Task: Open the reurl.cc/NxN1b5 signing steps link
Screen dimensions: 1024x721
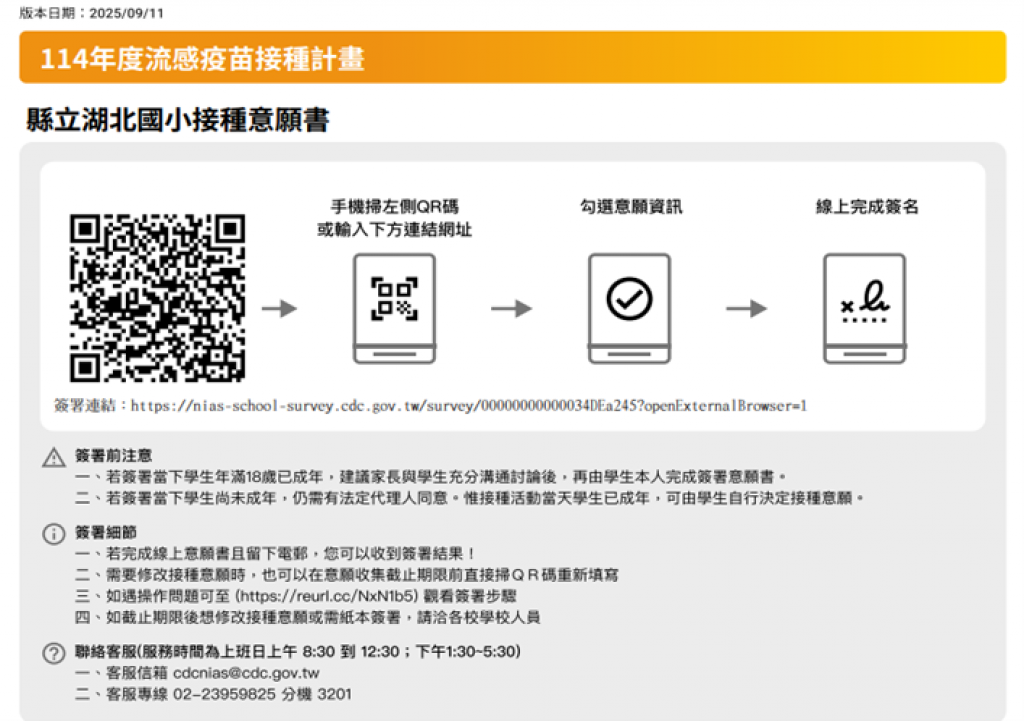Action: coord(327,596)
